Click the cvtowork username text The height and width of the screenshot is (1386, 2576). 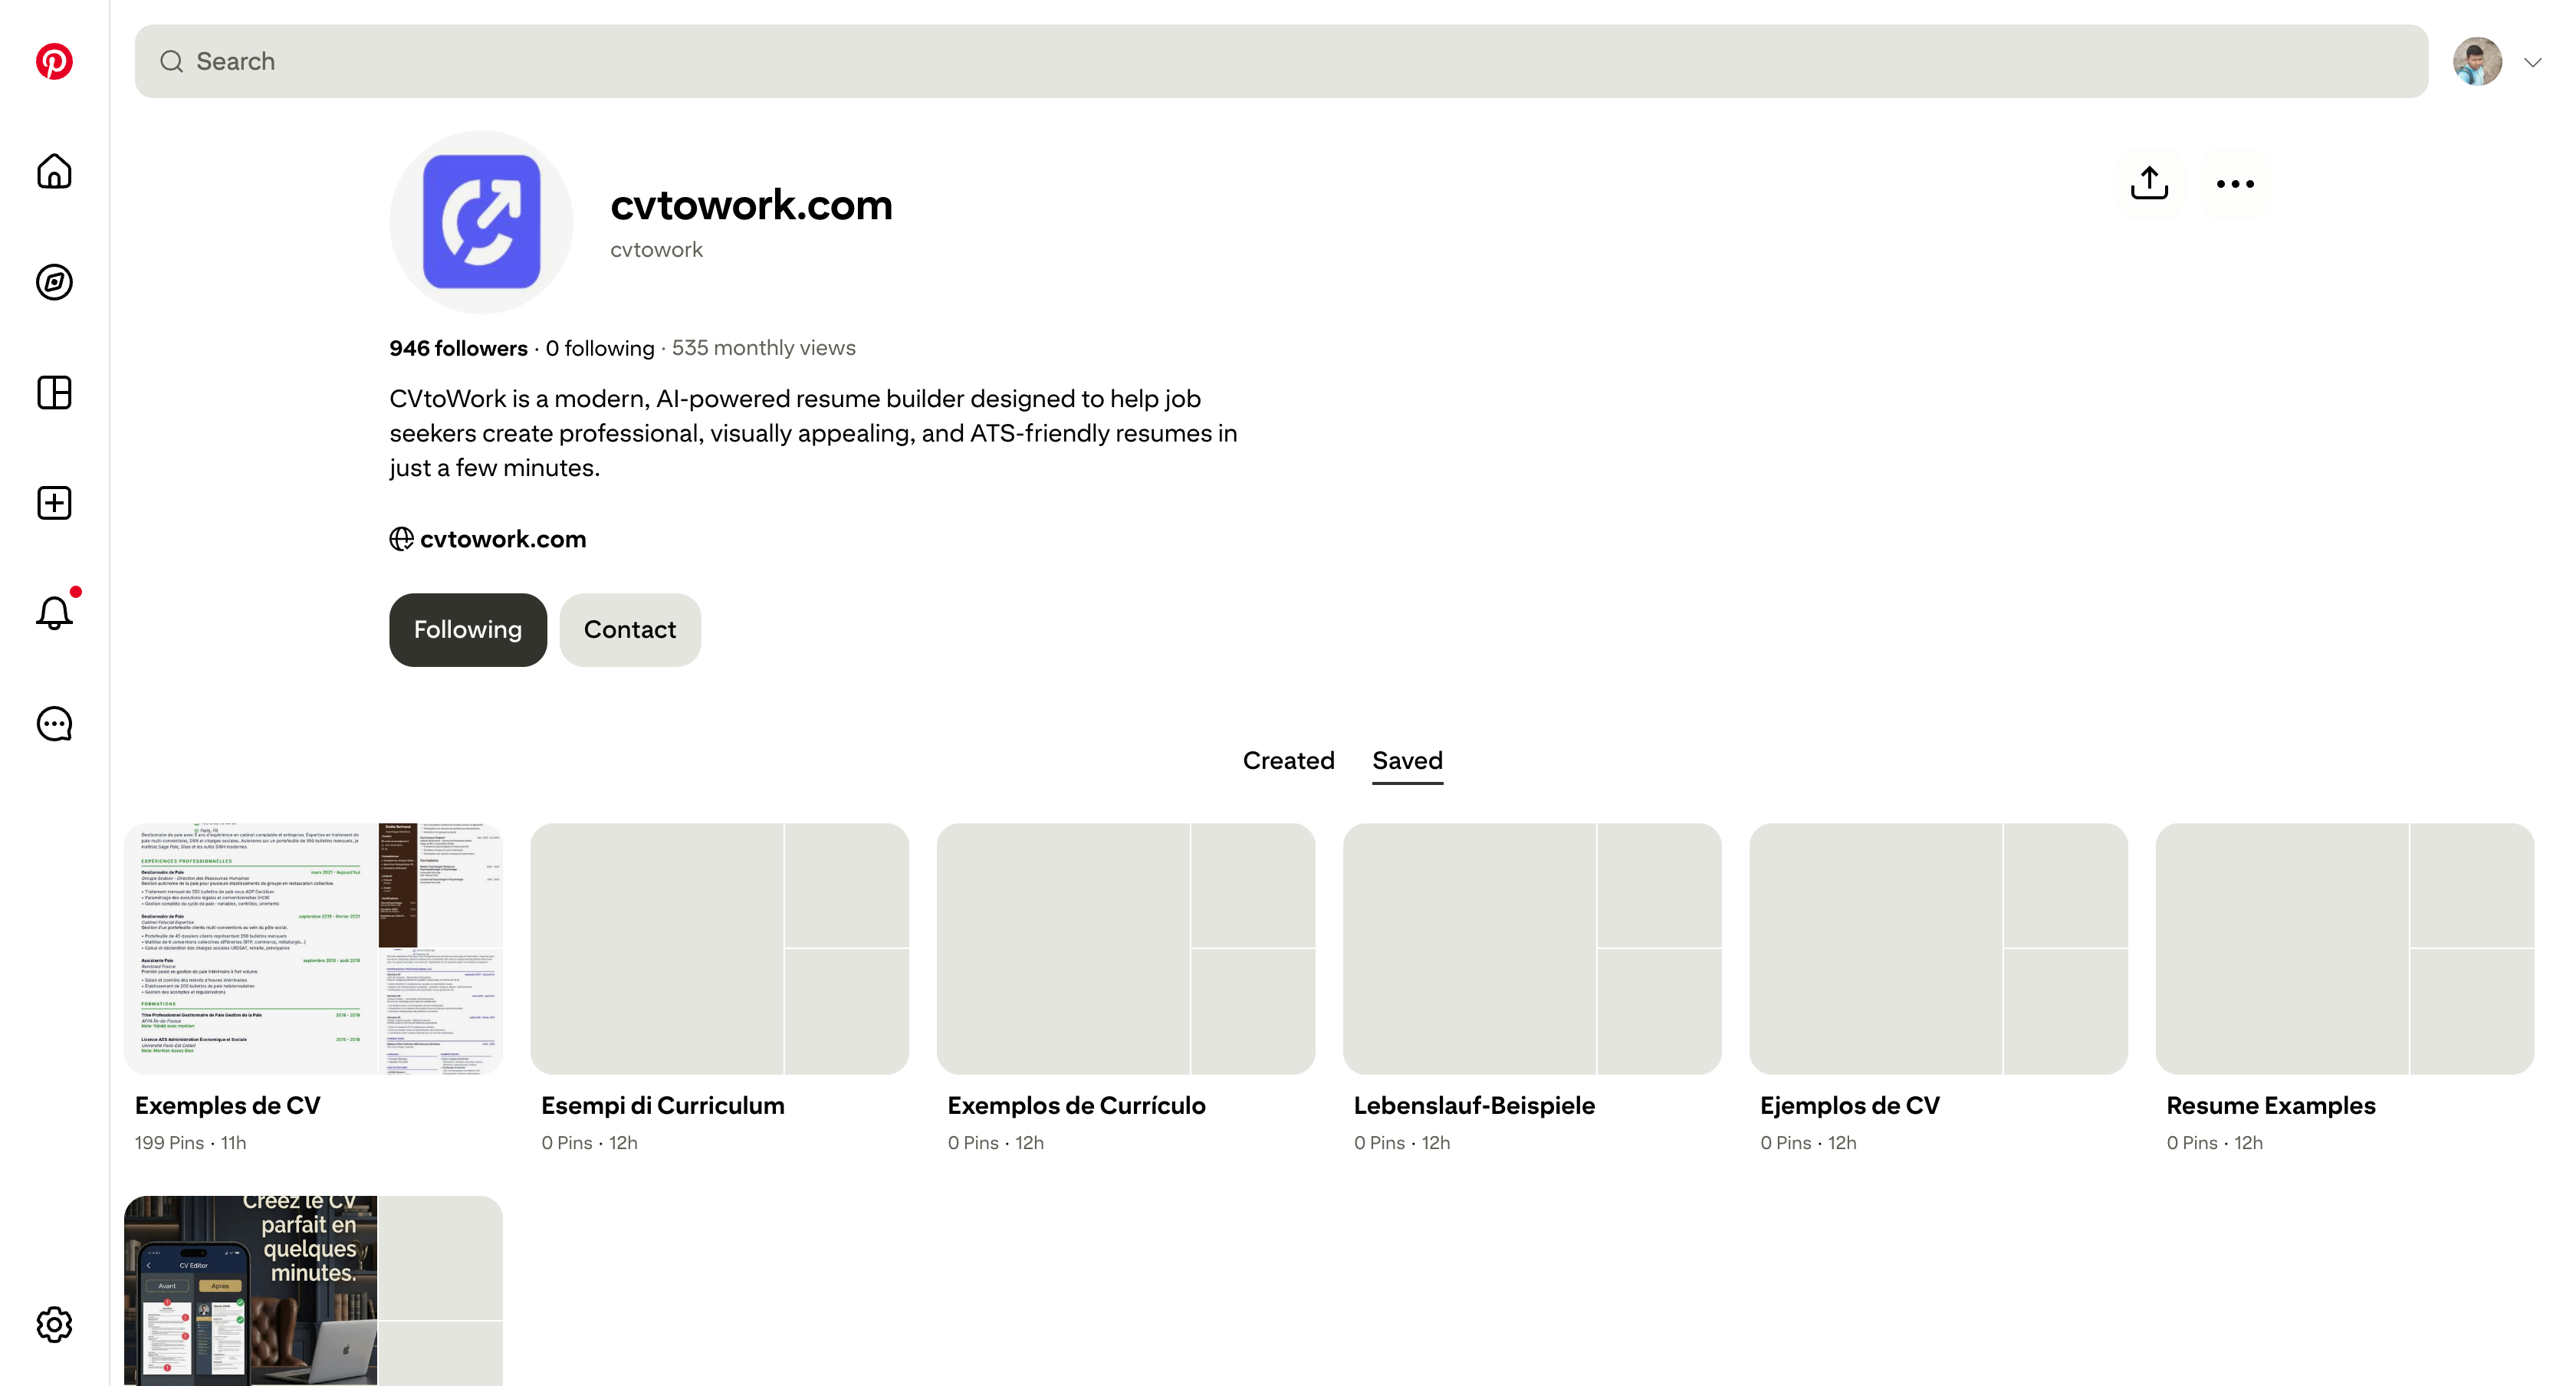pos(657,250)
